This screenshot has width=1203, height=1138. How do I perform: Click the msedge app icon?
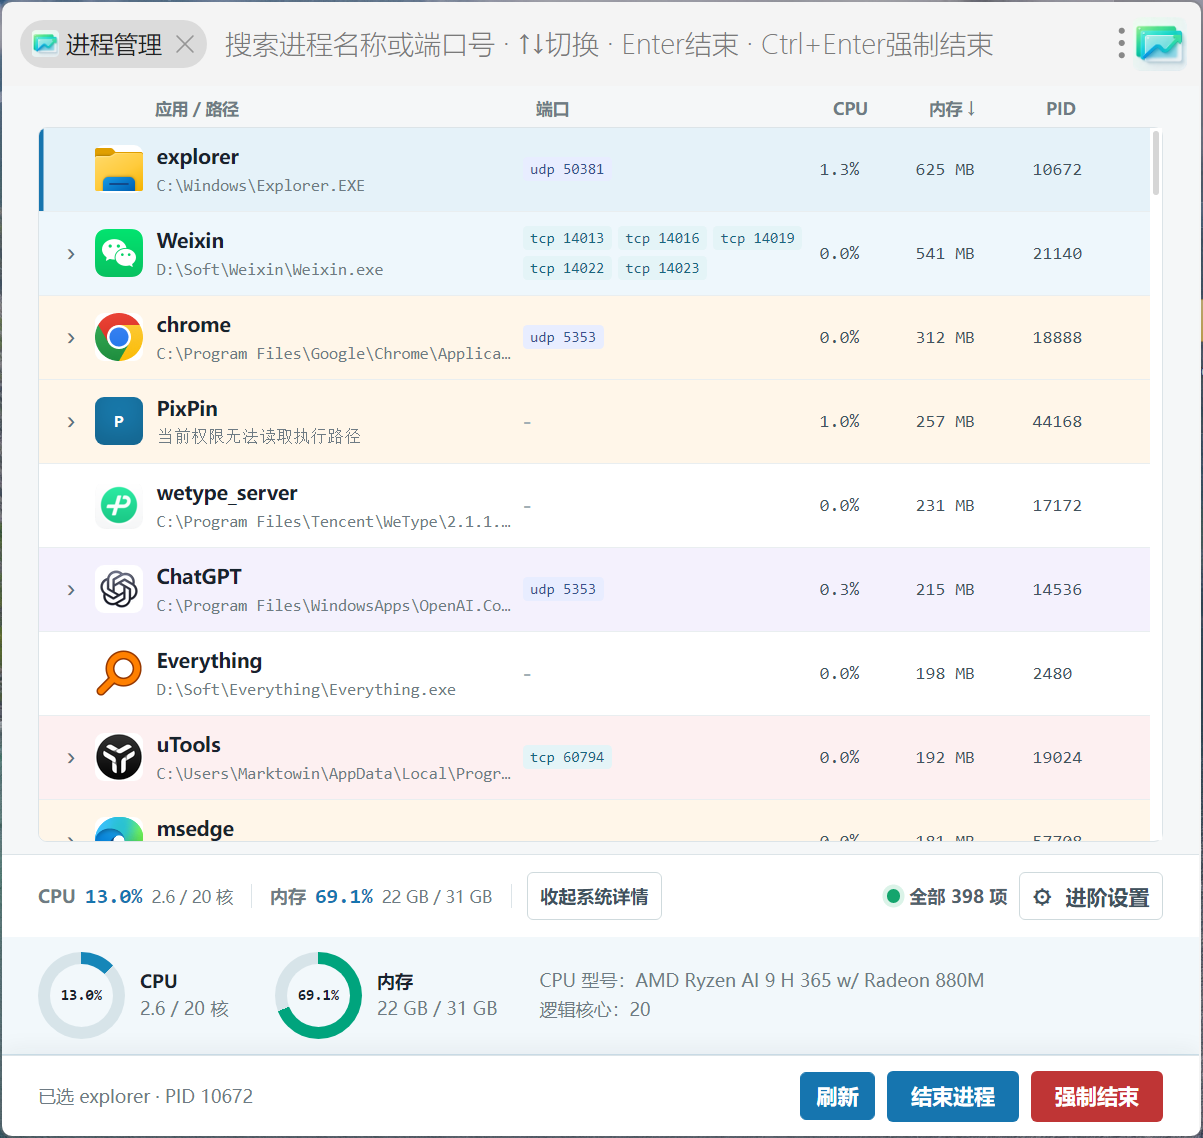tap(119, 829)
